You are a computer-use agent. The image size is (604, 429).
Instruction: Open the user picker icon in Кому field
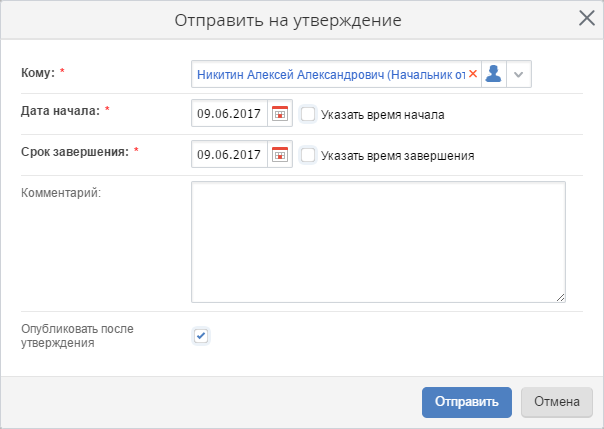click(x=493, y=74)
